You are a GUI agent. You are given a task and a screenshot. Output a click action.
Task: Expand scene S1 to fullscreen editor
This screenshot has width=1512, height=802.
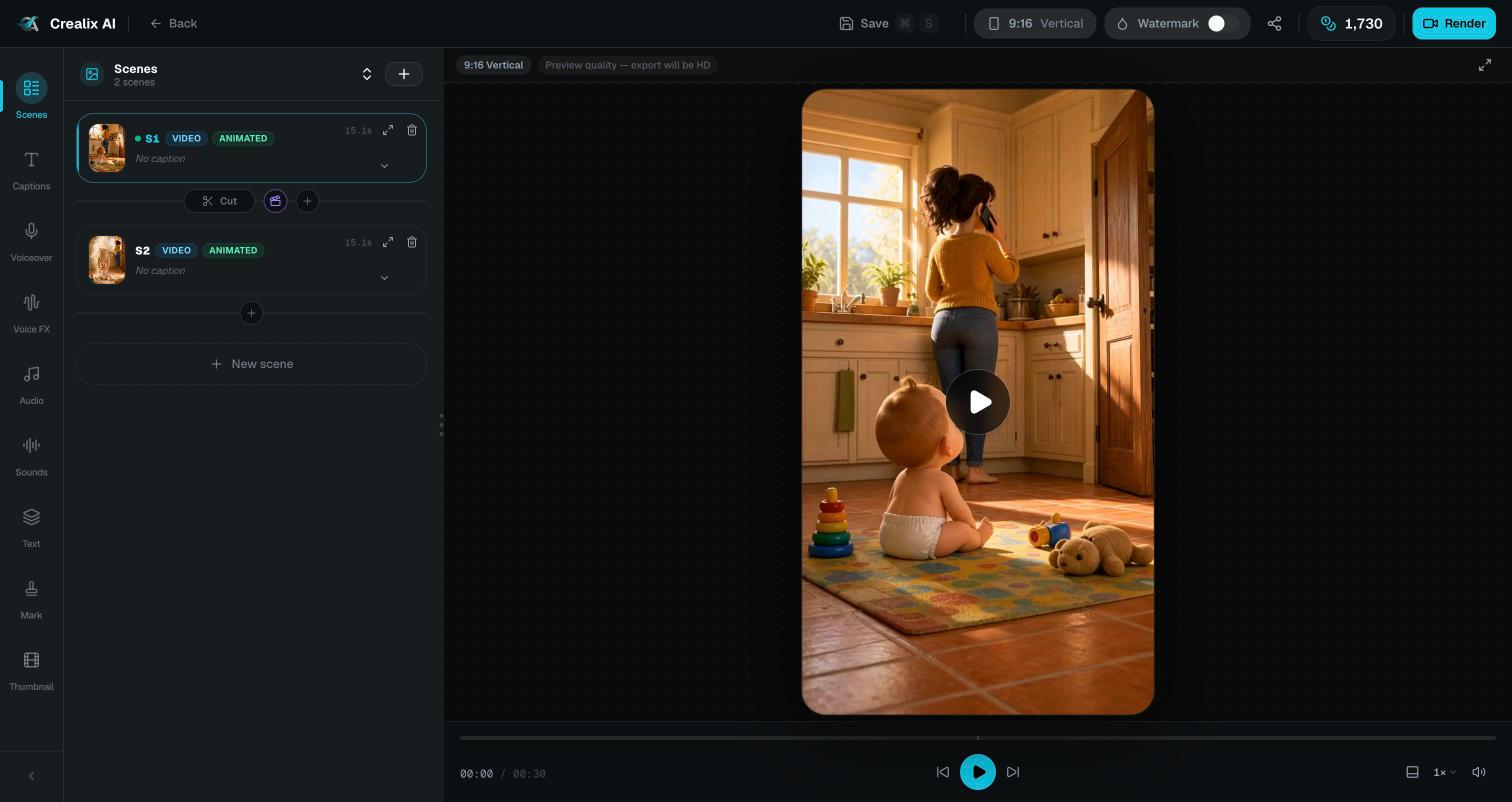point(388,130)
